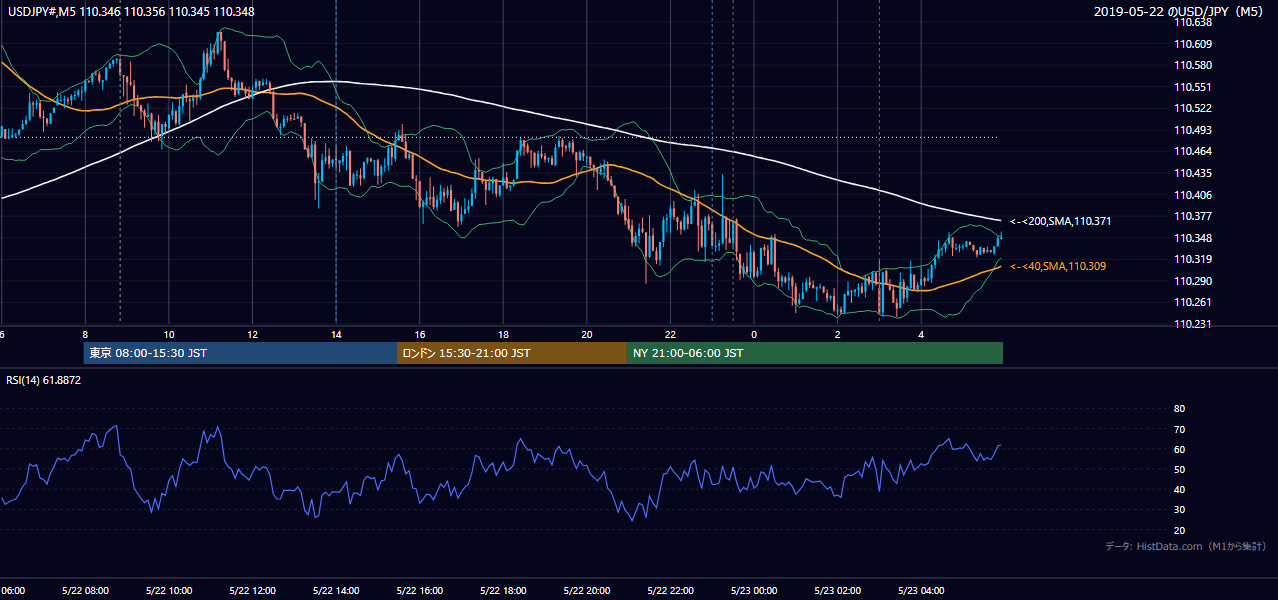Click the bottom date label 5/22 10:00

click(169, 591)
